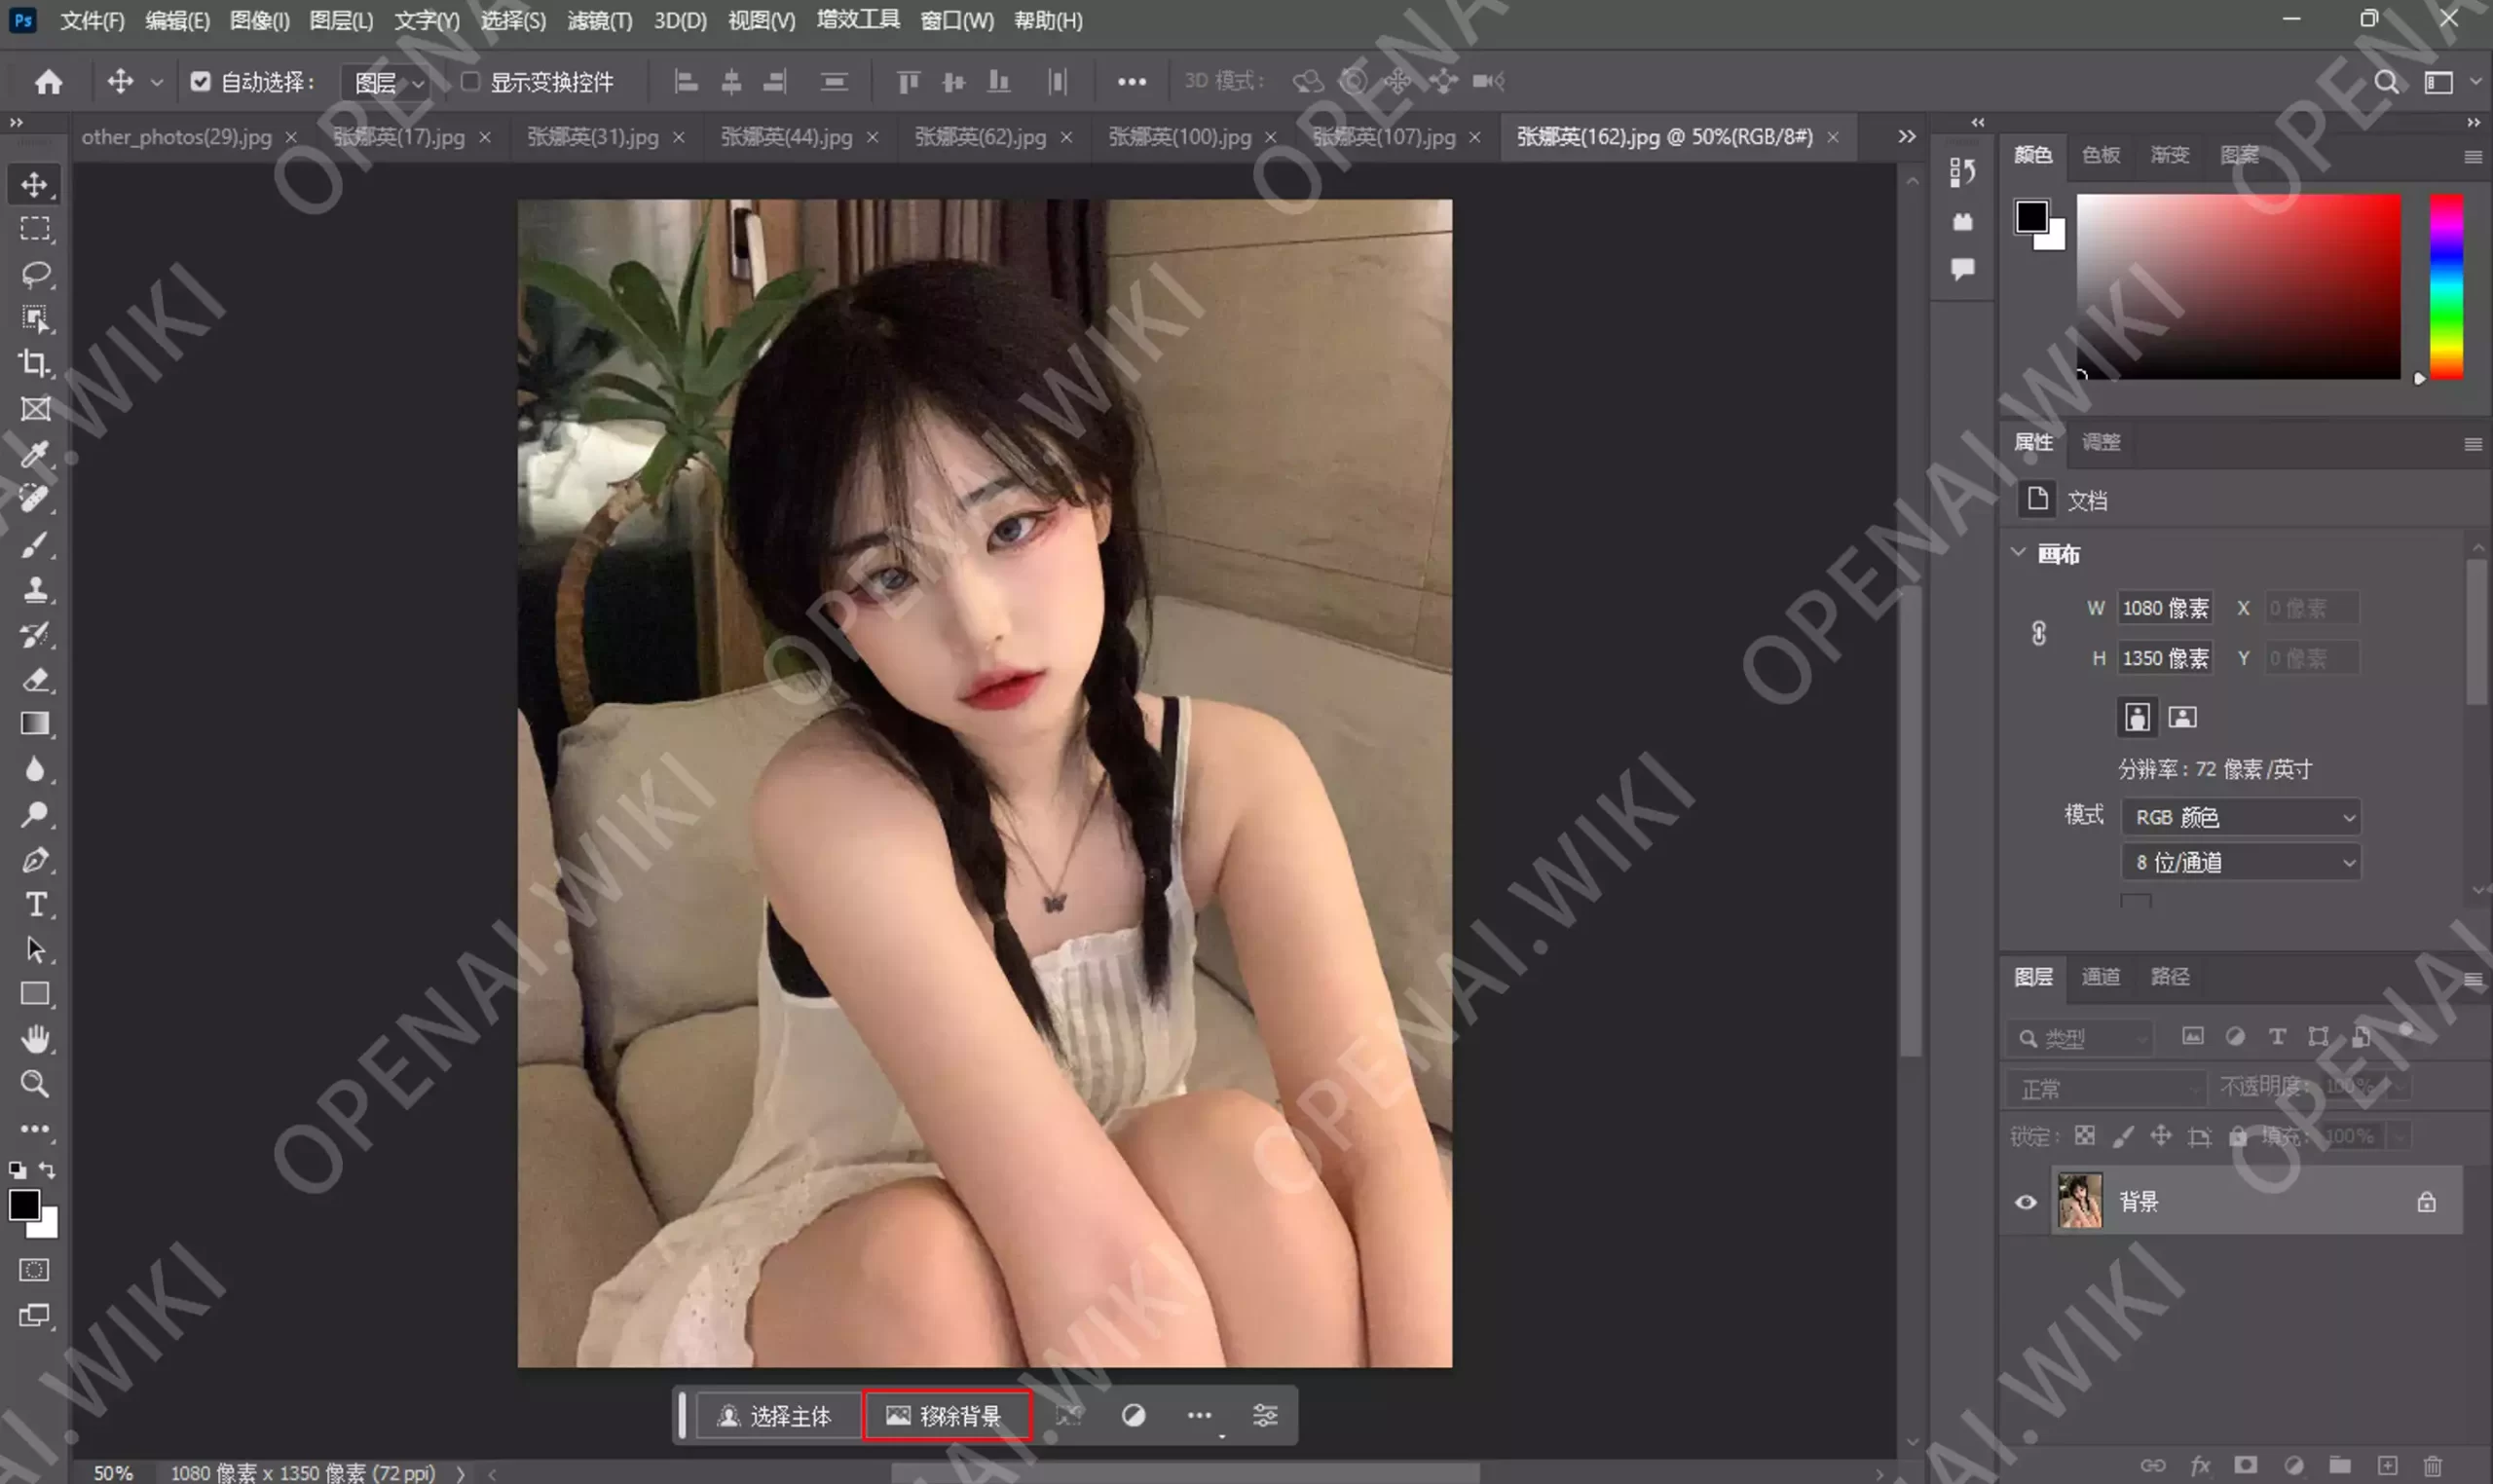Select the Zoom tool
The height and width of the screenshot is (1484, 2493).
pyautogui.click(x=35, y=1084)
